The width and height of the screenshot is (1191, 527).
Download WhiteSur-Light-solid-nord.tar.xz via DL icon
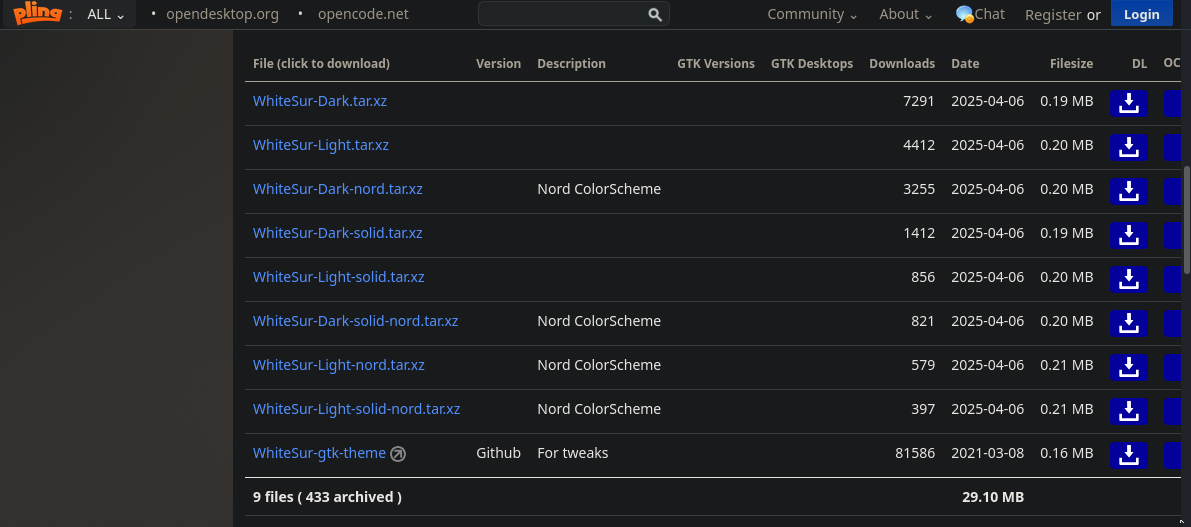point(1129,411)
